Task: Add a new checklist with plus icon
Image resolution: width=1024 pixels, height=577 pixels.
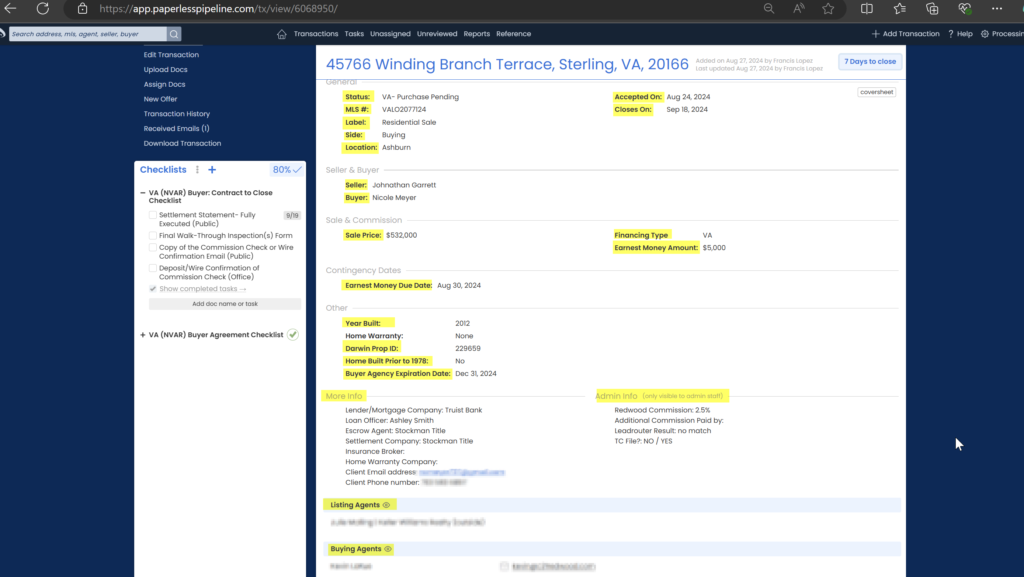Action: (212, 170)
